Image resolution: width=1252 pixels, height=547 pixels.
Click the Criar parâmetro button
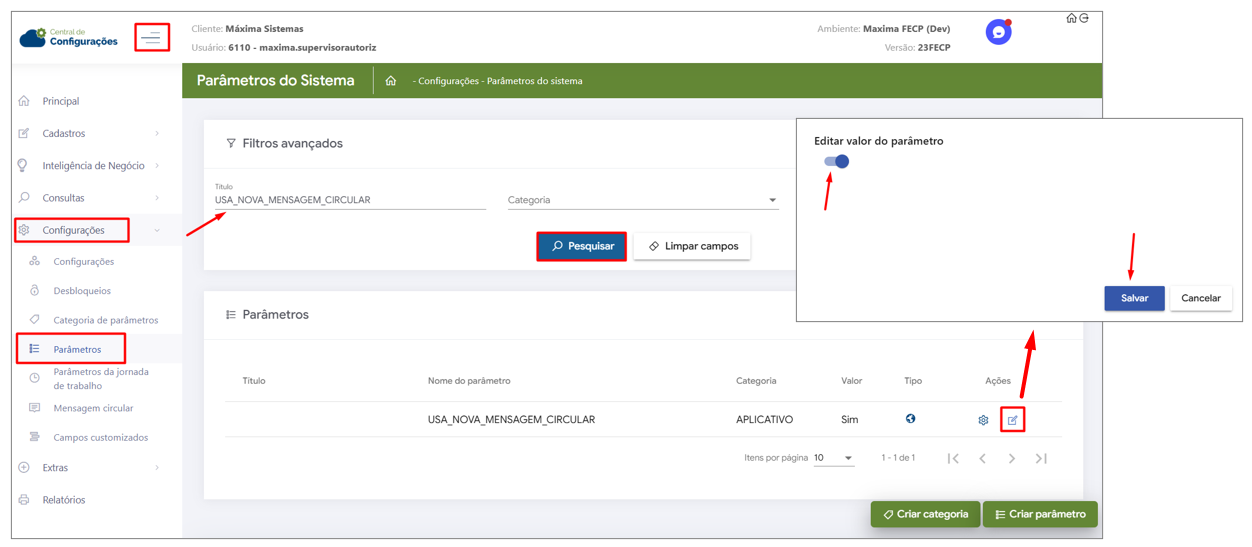[x=1040, y=514]
